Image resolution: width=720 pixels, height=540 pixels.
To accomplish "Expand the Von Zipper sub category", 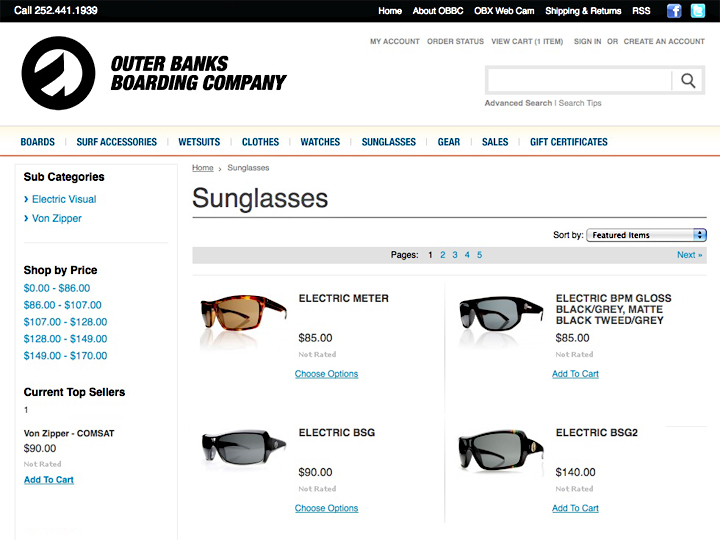I will [57, 218].
